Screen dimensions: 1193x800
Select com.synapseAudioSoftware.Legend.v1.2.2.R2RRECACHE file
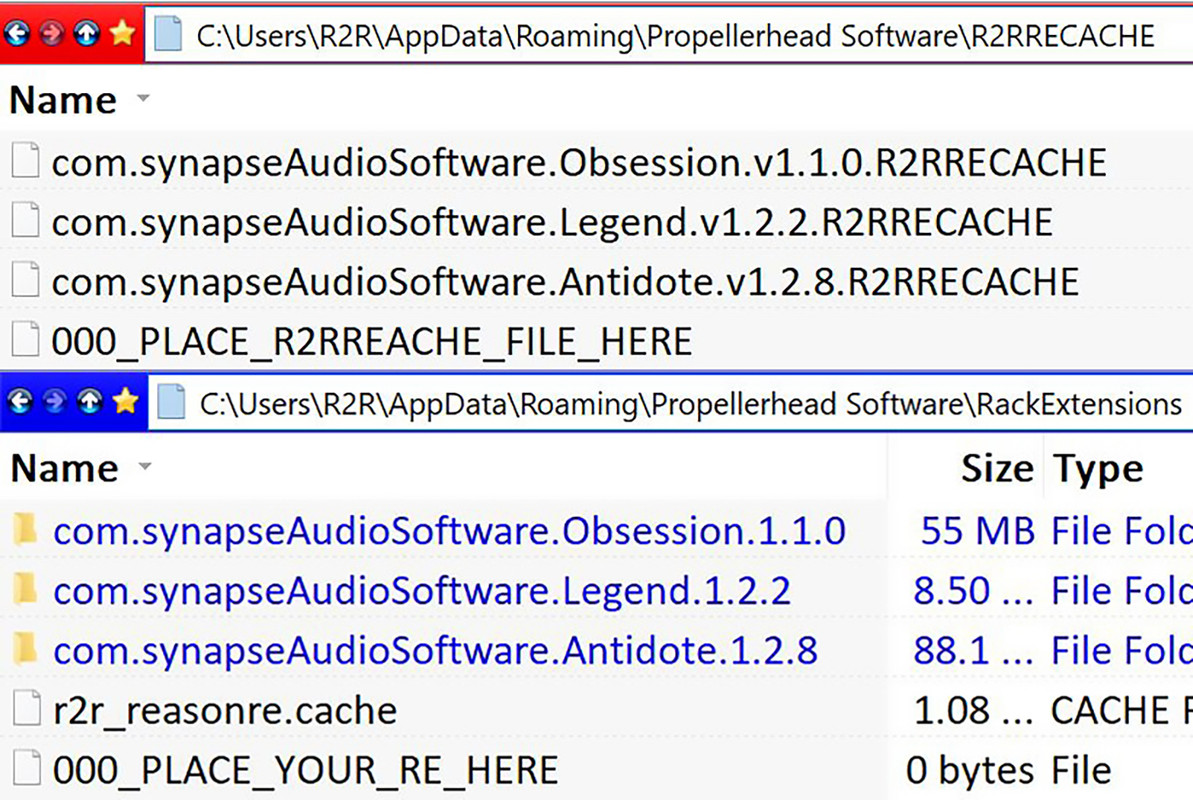552,222
